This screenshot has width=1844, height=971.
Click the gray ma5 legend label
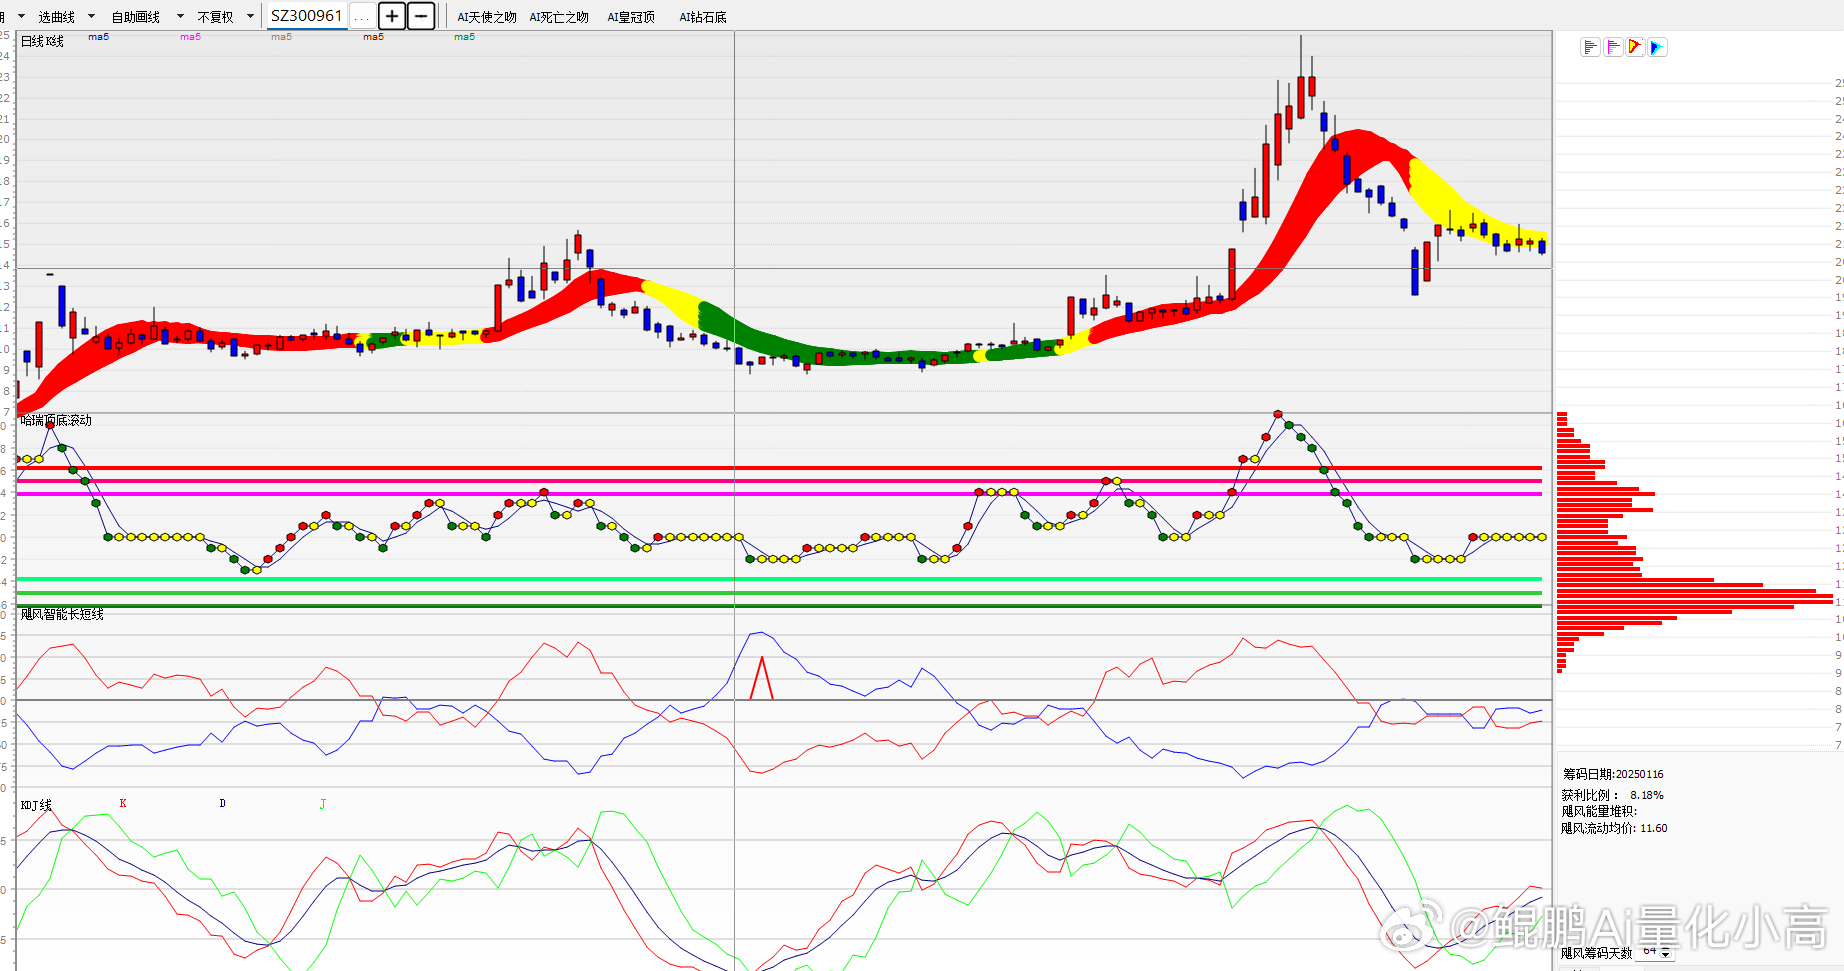[x=281, y=37]
